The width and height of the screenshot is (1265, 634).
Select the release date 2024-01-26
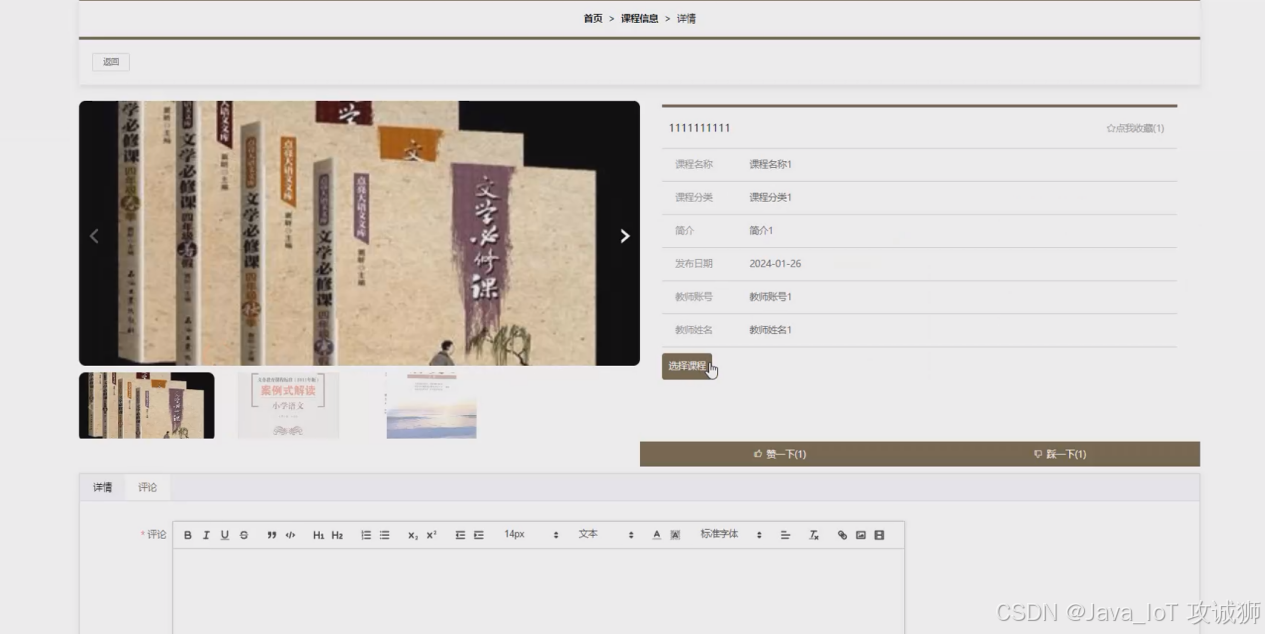(x=775, y=264)
